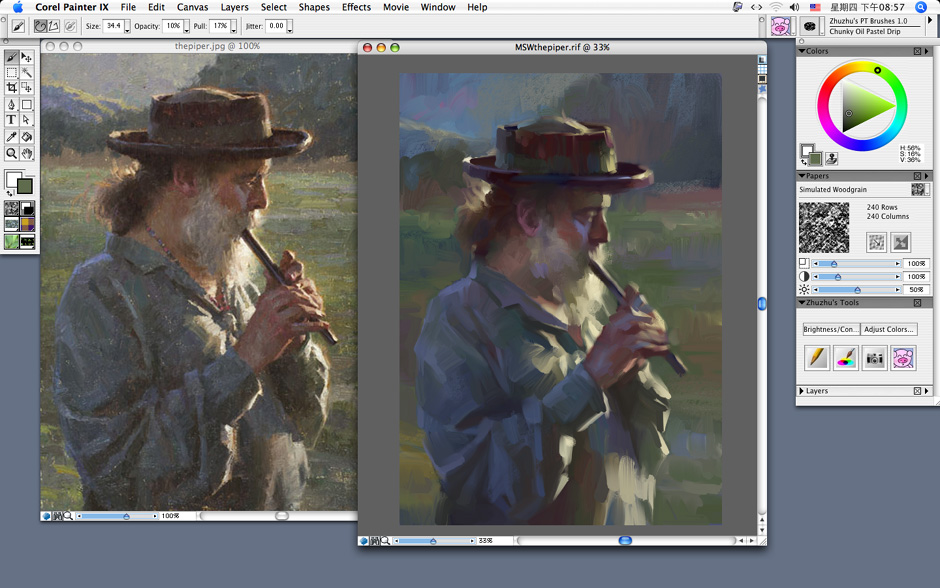Swap main and additional colors in toolbox
Viewport: 940px width, 588px height.
point(10,193)
